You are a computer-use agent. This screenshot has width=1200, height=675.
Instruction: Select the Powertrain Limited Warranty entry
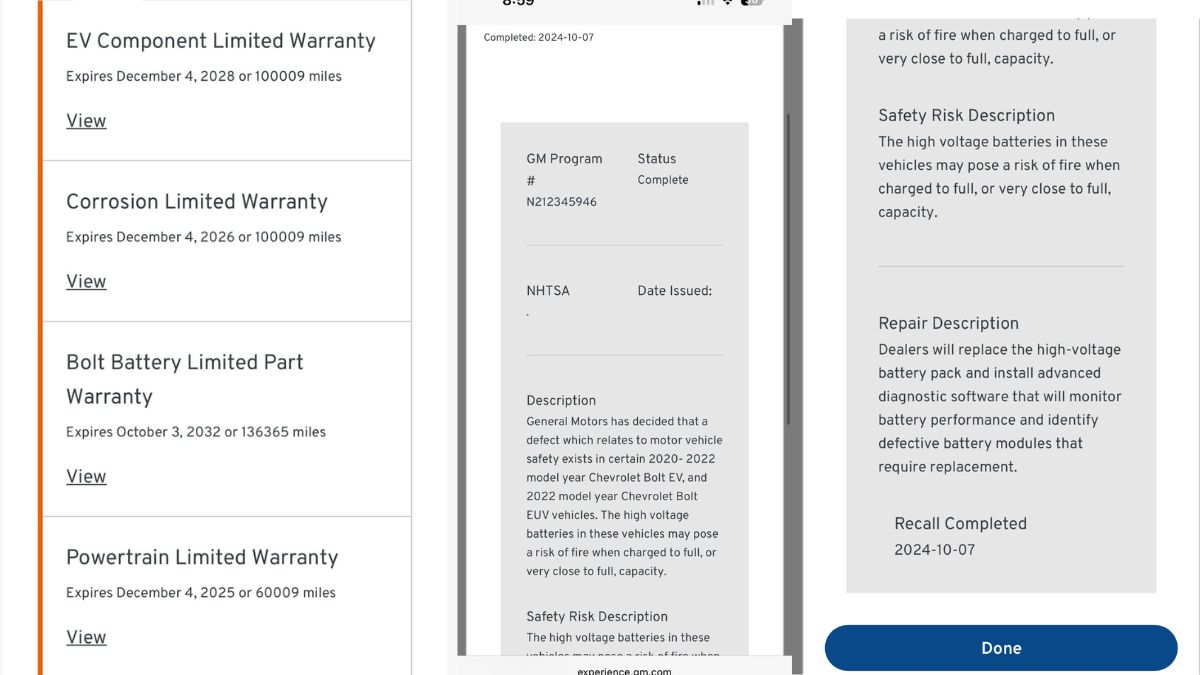pyautogui.click(x=202, y=558)
